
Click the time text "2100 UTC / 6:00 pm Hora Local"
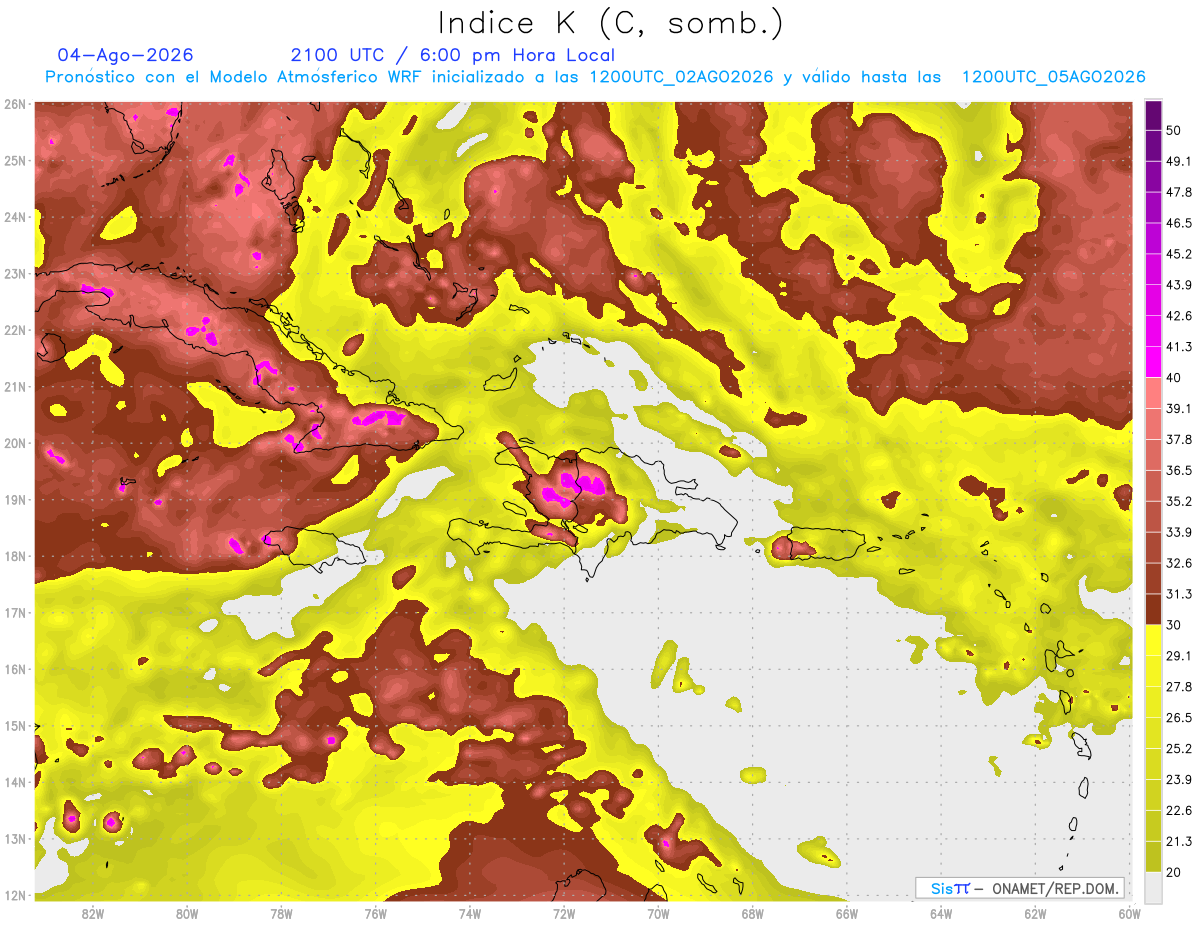[x=453, y=55]
